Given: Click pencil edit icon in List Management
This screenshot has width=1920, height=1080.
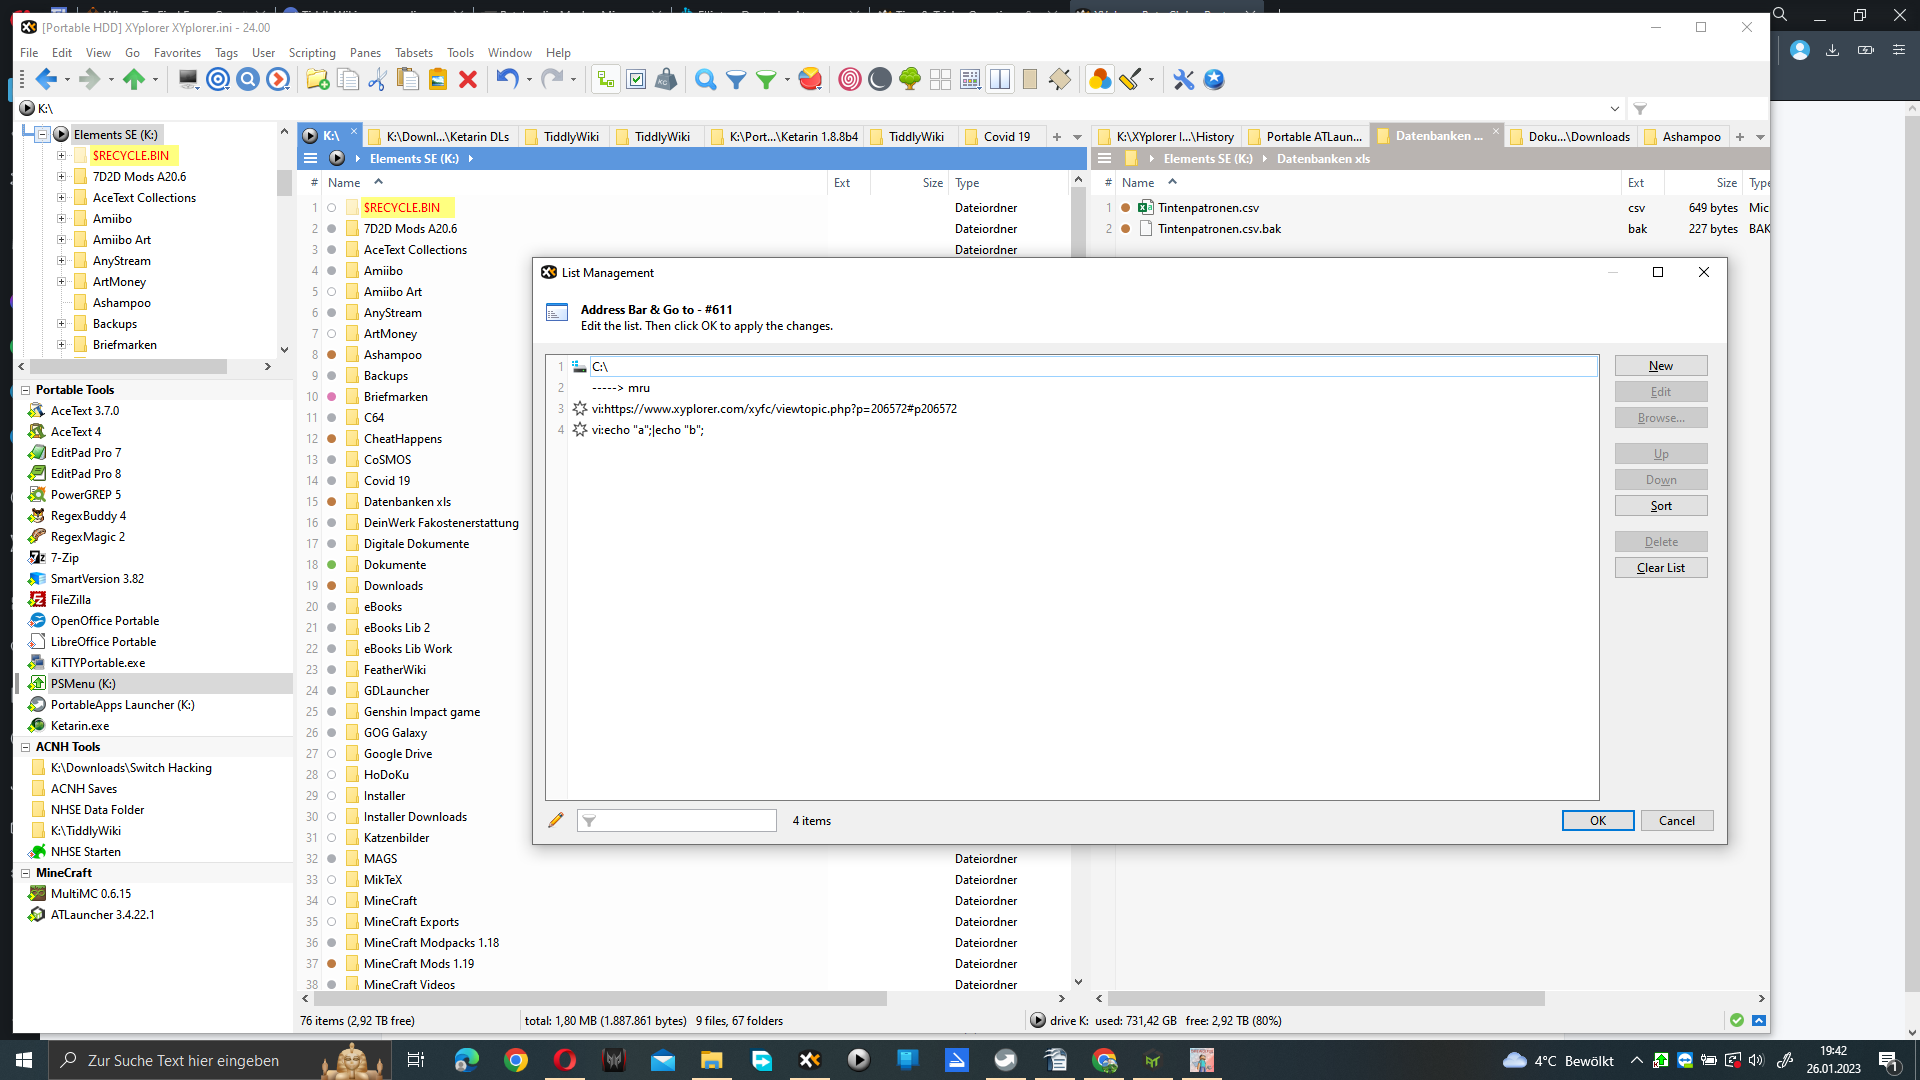Looking at the screenshot, I should tap(556, 820).
